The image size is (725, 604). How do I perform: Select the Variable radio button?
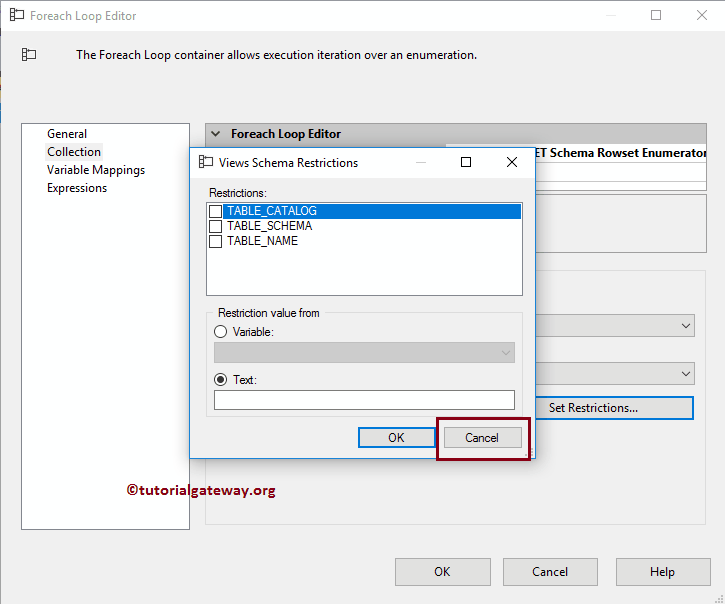tap(221, 332)
